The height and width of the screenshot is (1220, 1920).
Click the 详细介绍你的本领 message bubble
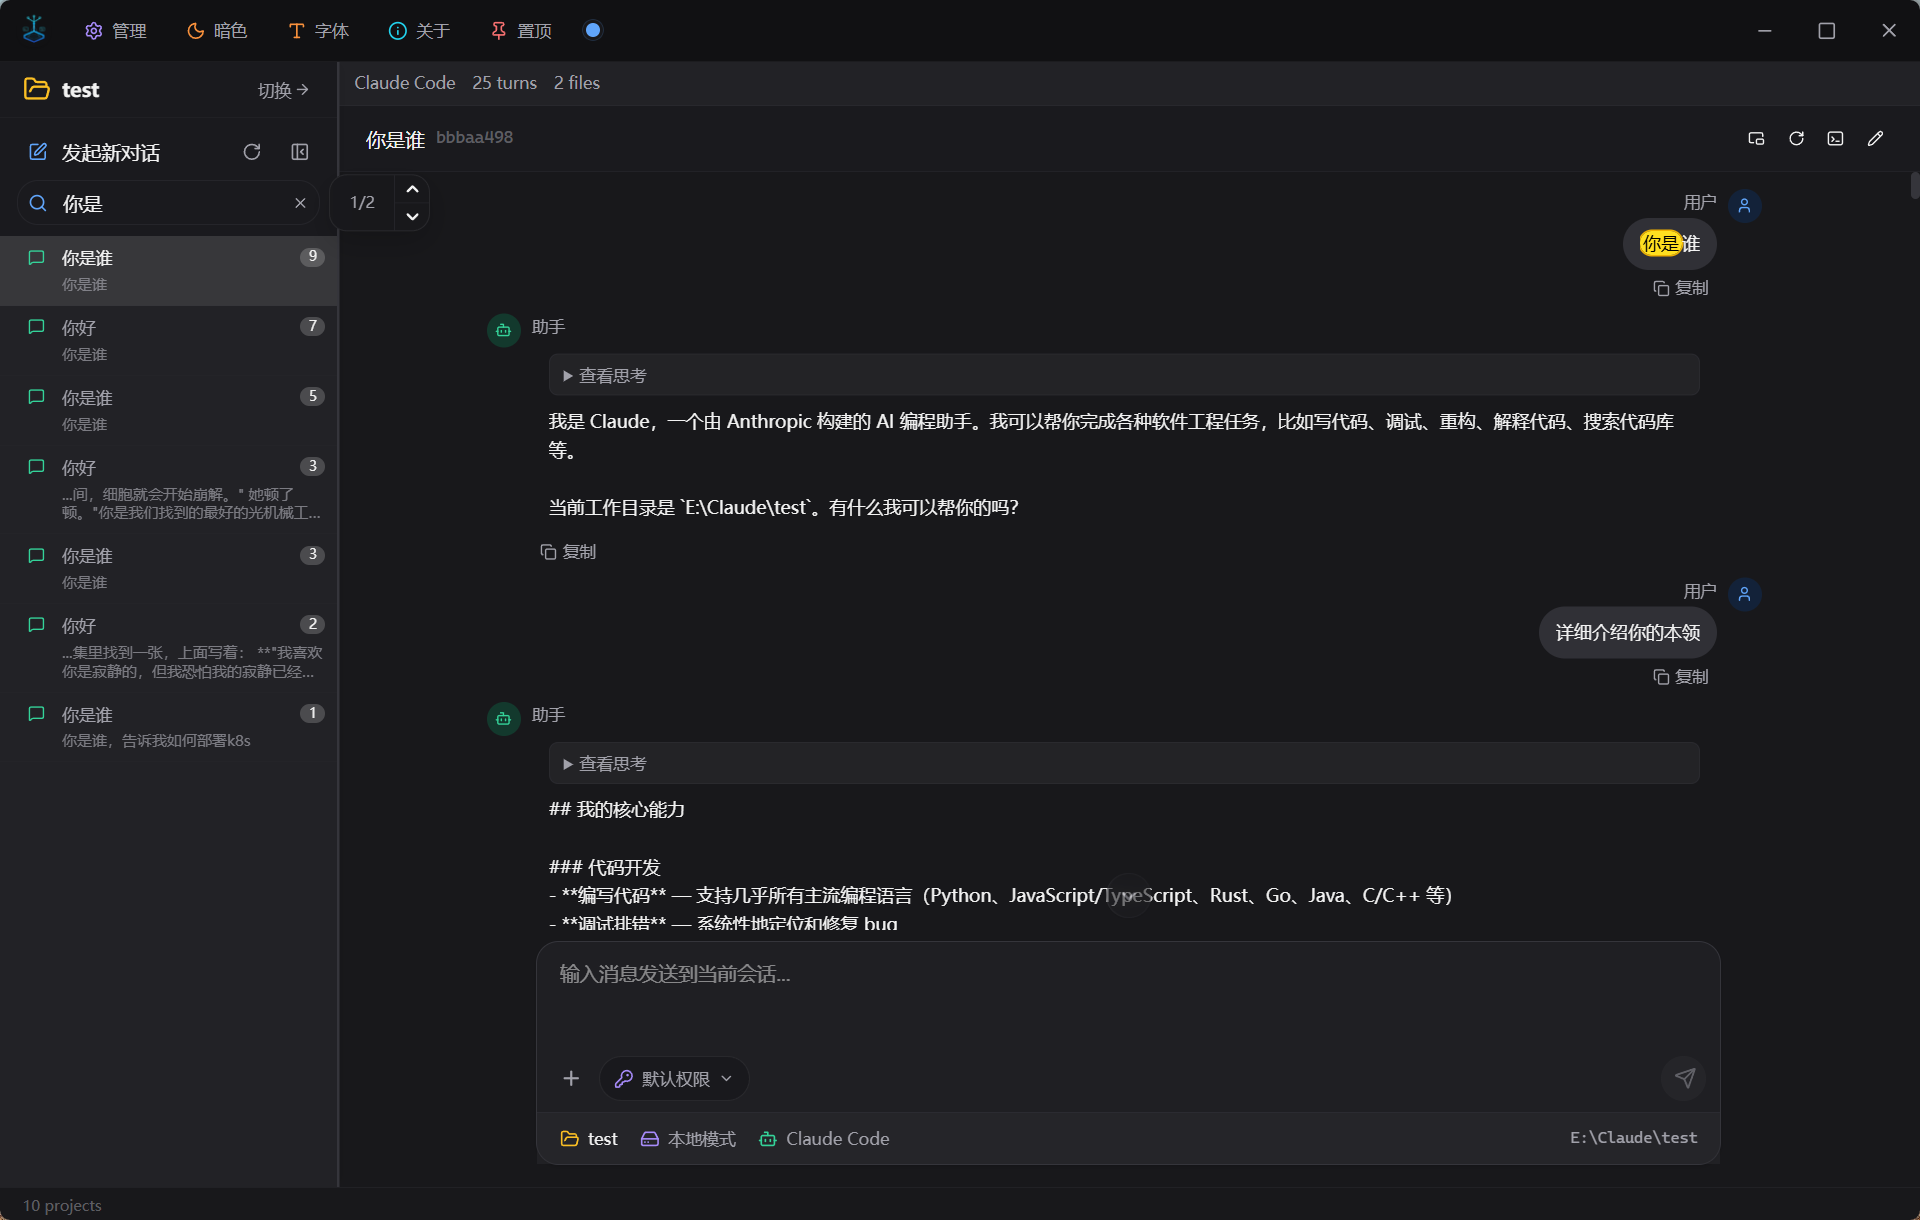tap(1627, 633)
